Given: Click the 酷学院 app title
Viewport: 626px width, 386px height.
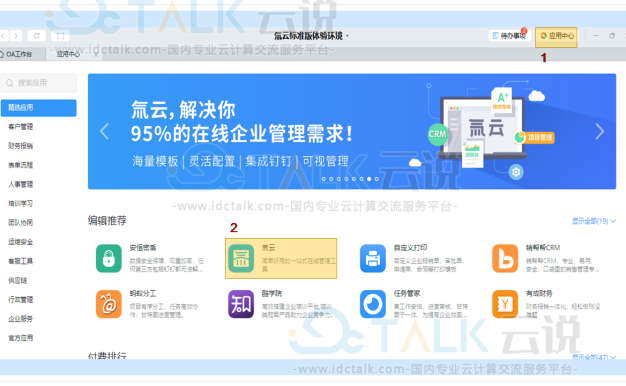Looking at the screenshot, I should click(x=271, y=294).
